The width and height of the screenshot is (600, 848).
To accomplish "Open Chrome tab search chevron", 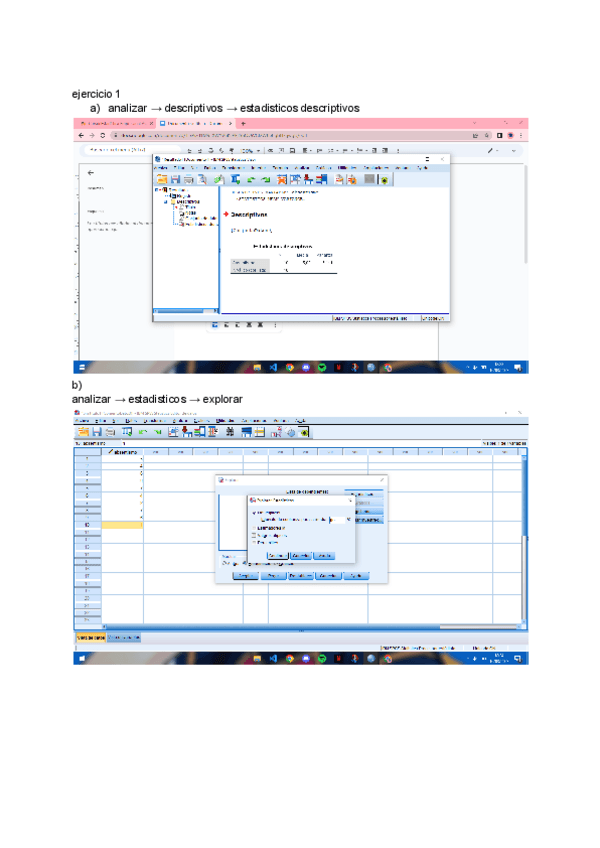I will (474, 123).
